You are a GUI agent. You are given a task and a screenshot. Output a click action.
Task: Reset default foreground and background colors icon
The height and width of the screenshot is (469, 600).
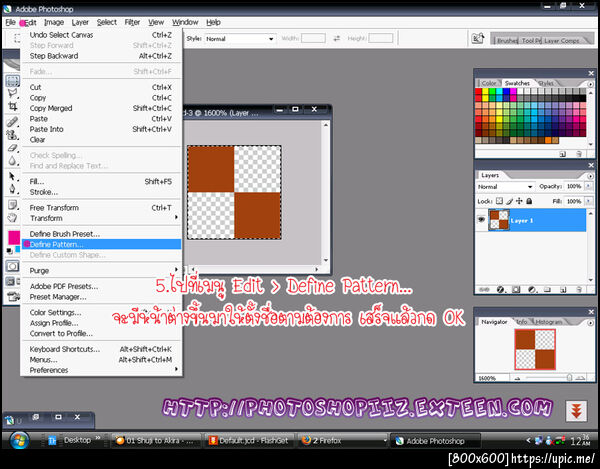[x=10, y=251]
